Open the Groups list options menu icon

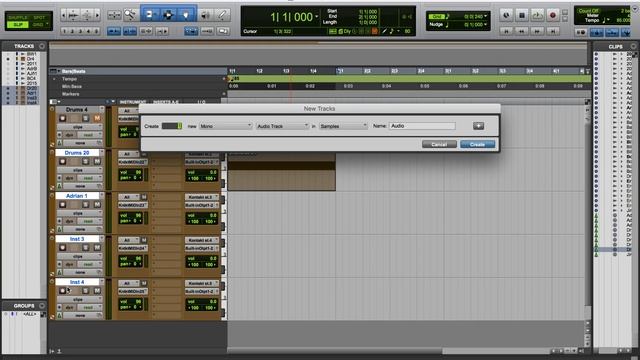coord(42,306)
